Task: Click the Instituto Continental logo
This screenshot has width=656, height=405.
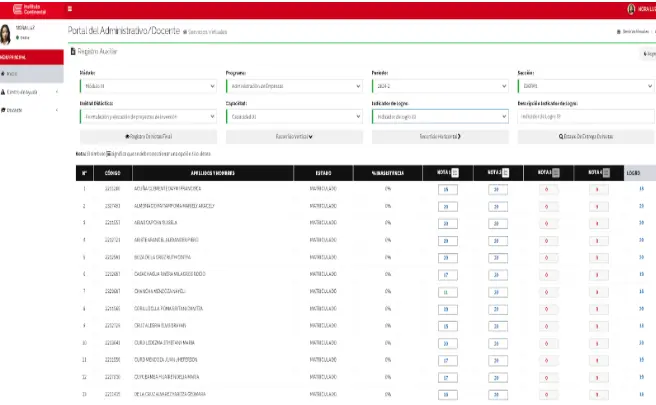Action: coord(29,8)
